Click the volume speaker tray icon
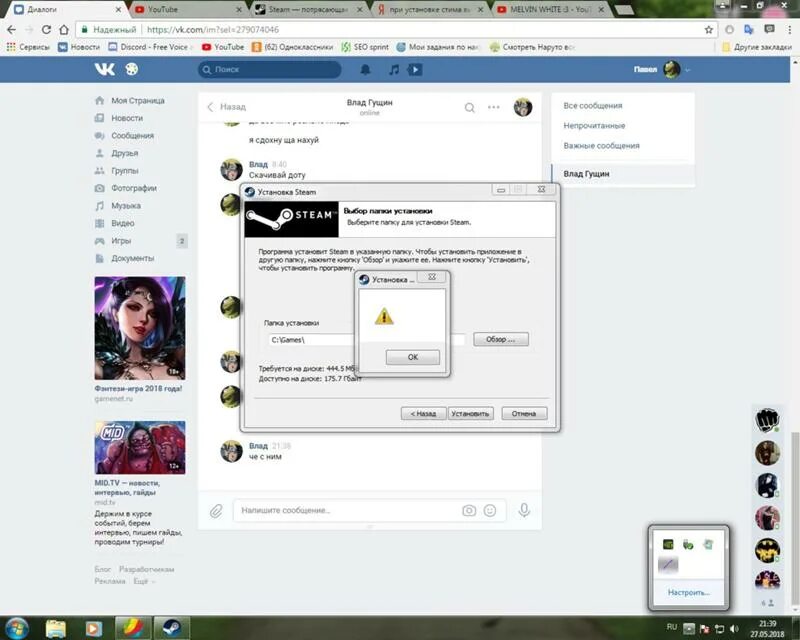The height and width of the screenshot is (640, 800). click(x=734, y=628)
